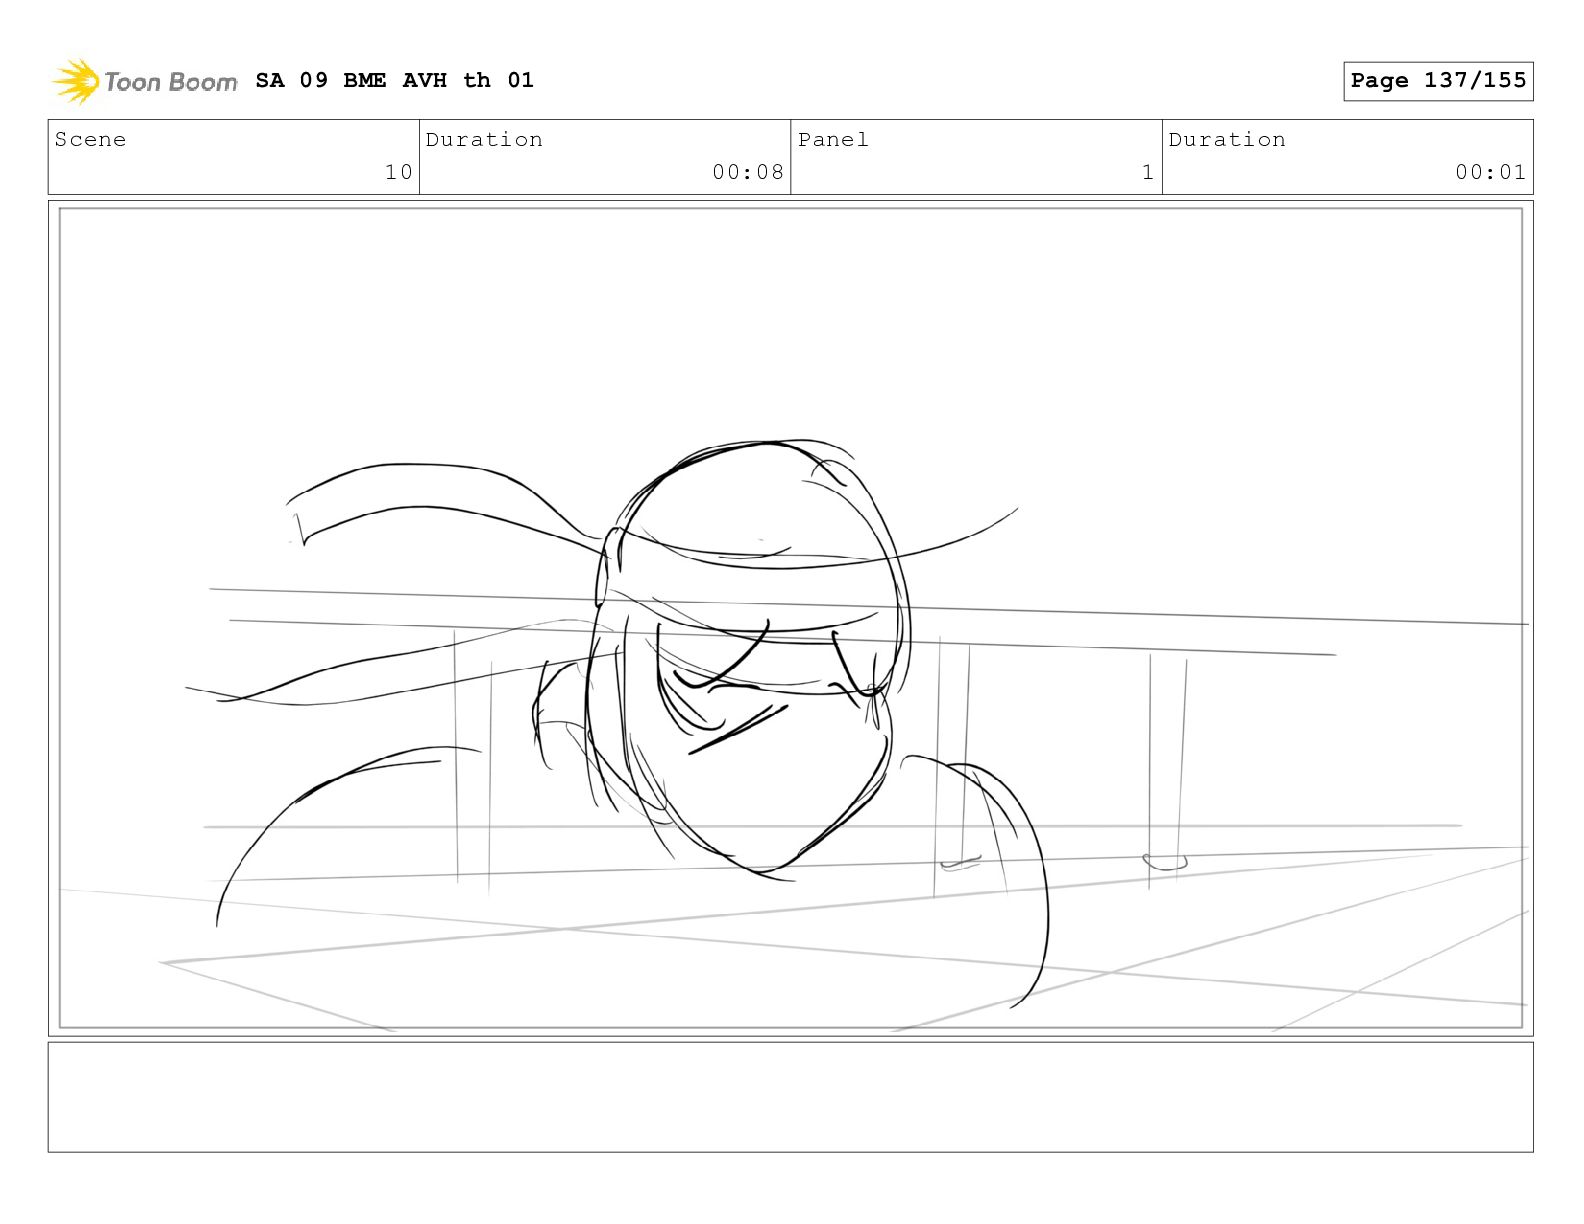The width and height of the screenshot is (1584, 1224).
Task: Click the panel number '1'
Action: 1148,172
